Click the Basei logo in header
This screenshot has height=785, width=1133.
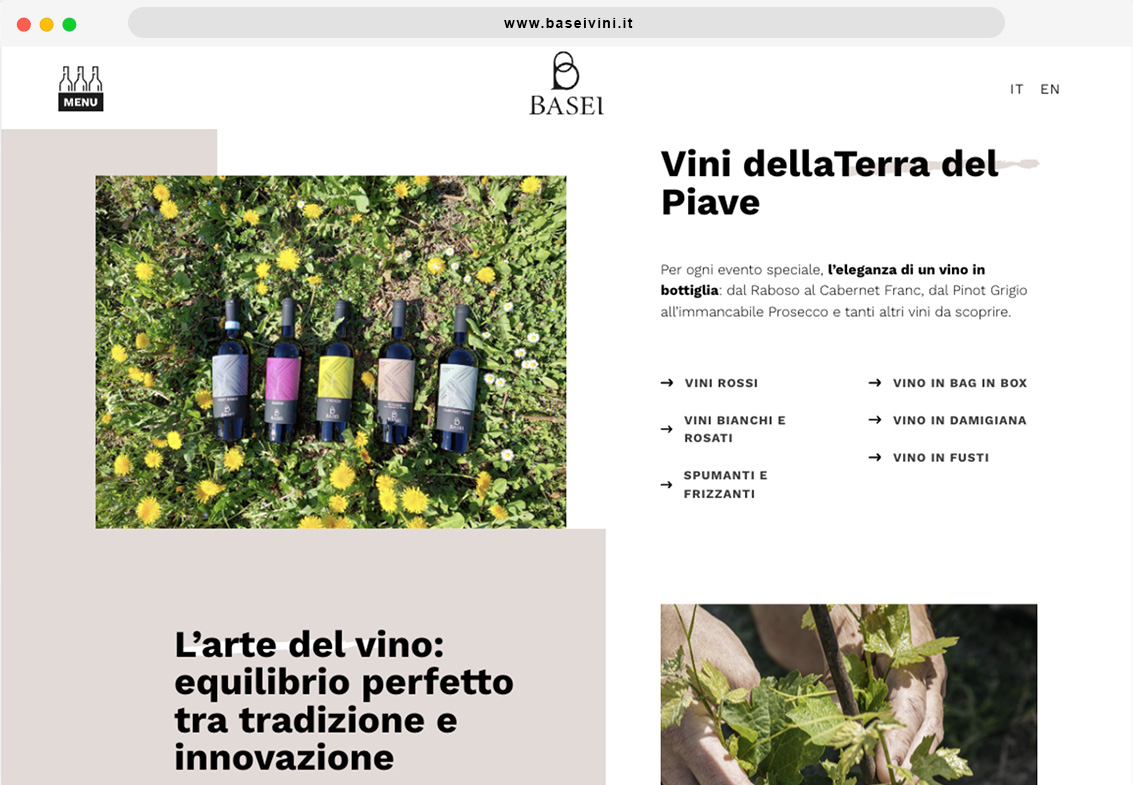[566, 83]
